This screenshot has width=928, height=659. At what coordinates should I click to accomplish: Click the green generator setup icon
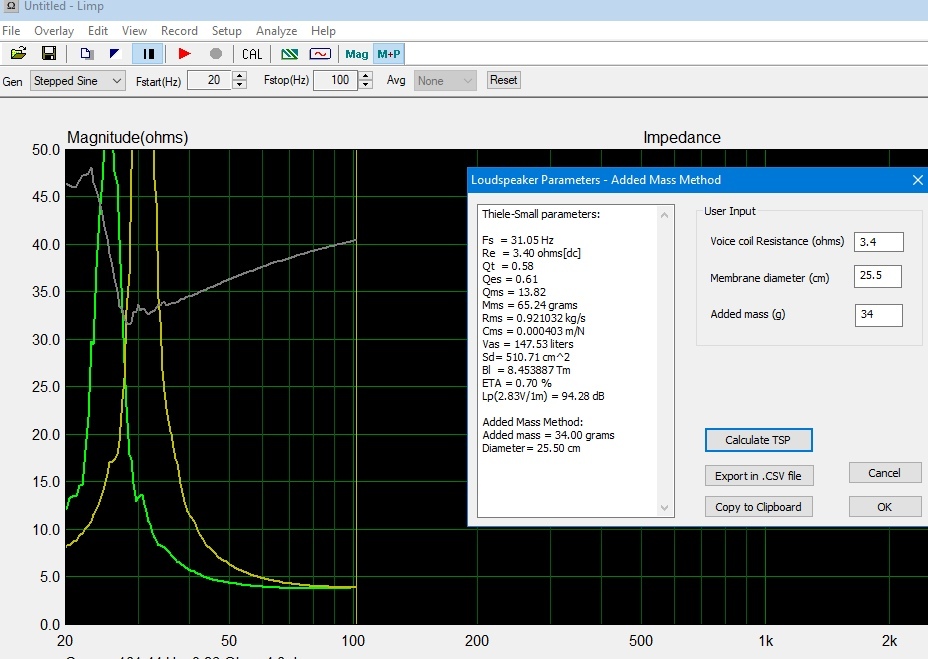pyautogui.click(x=289, y=53)
